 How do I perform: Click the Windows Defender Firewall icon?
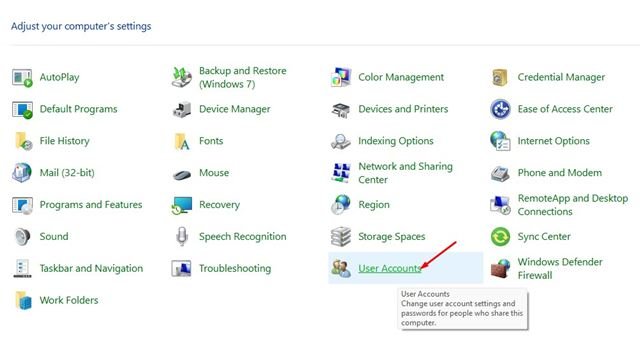click(500, 269)
